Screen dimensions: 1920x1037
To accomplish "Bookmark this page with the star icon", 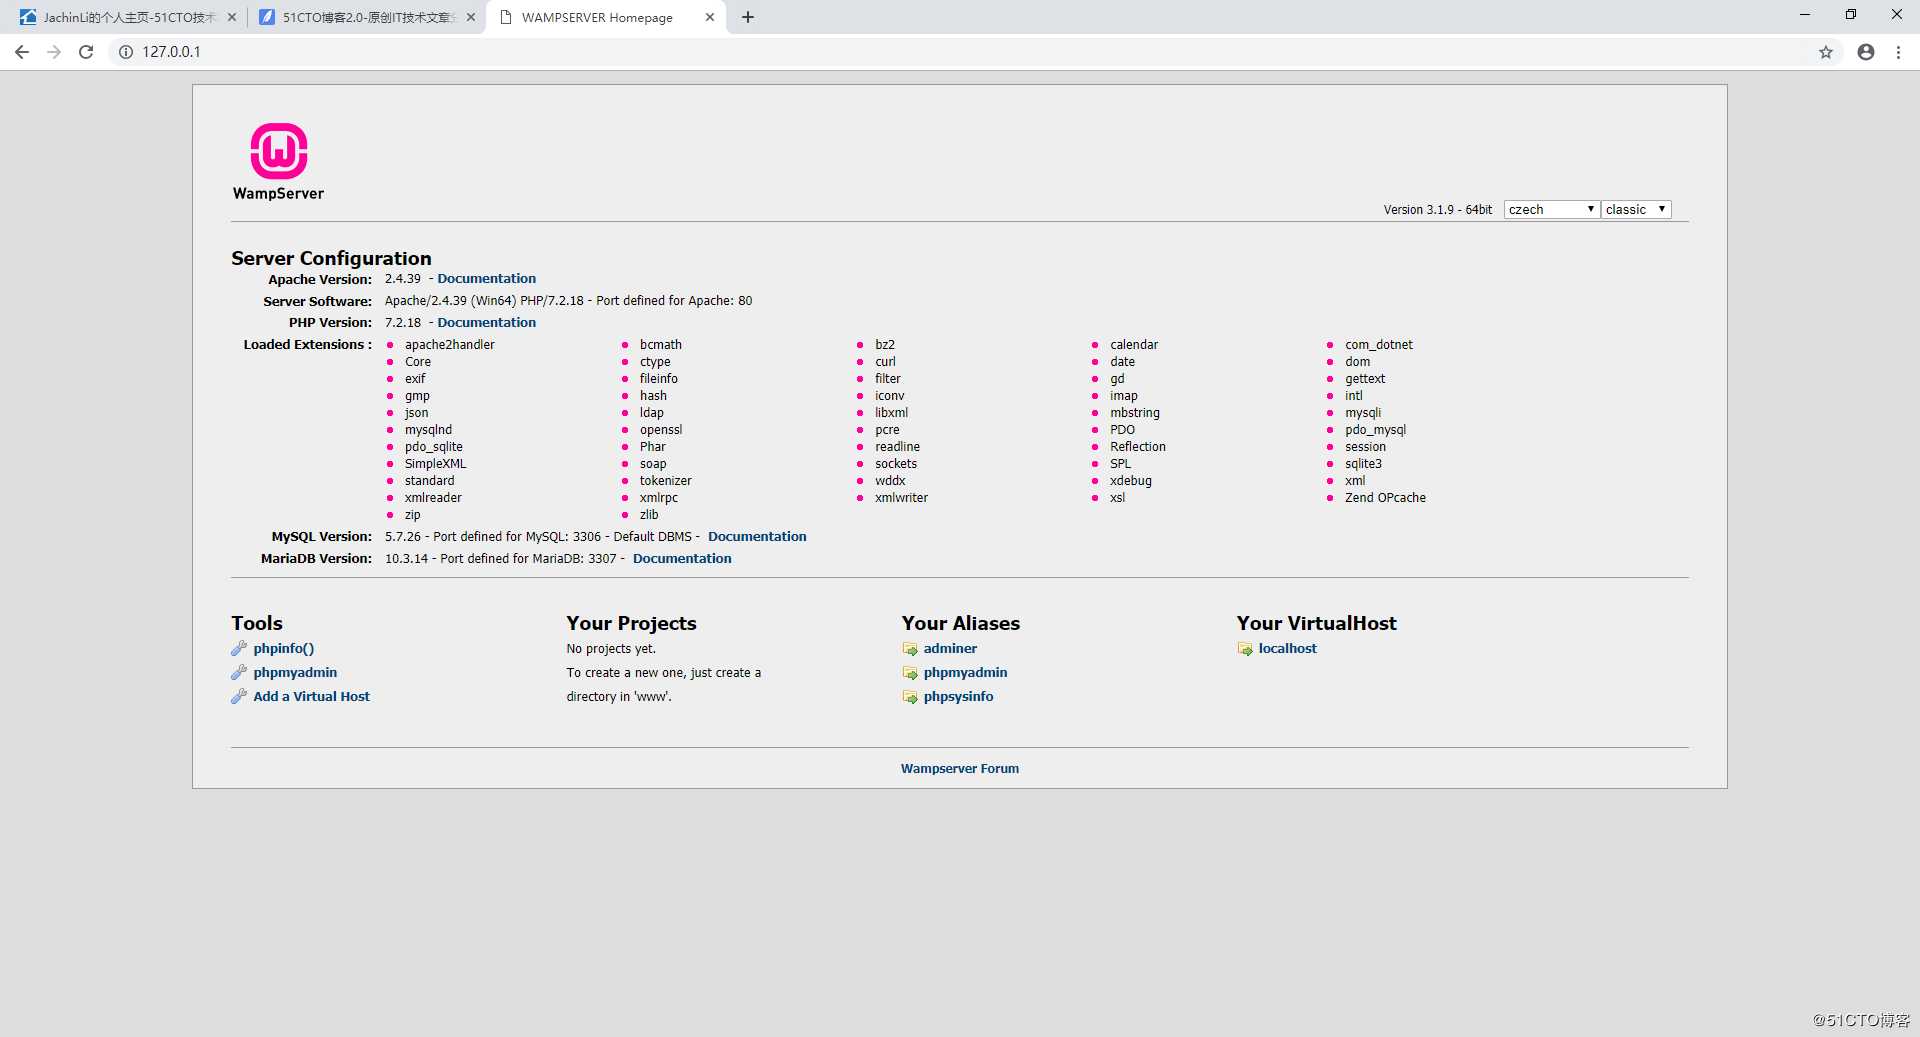I will pyautogui.click(x=1826, y=52).
